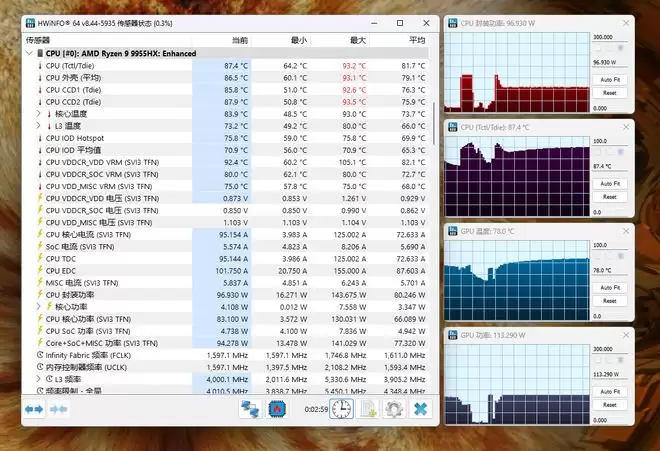660x451 pixels.
Task: Click lightning icon beside SoC 电流 (SVI3 TFN)
Action: click(x=40, y=246)
